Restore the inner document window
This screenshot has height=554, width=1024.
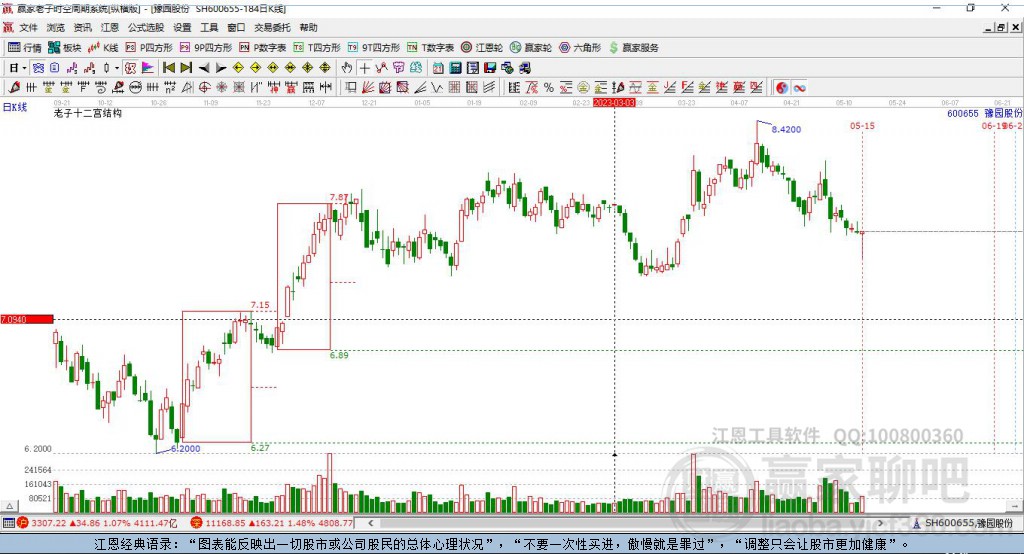[x=1001, y=27]
